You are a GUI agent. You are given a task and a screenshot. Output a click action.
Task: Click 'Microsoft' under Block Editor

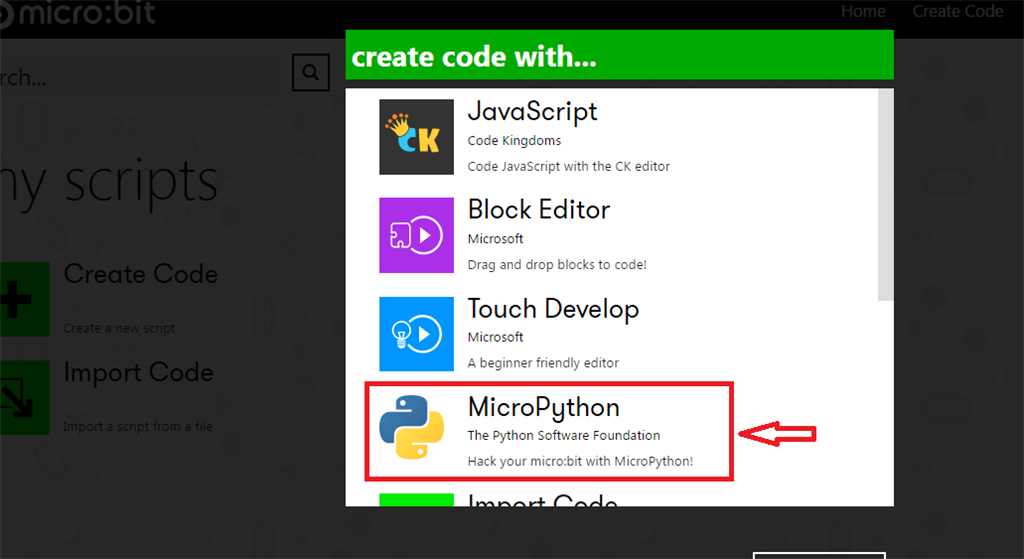coord(495,239)
